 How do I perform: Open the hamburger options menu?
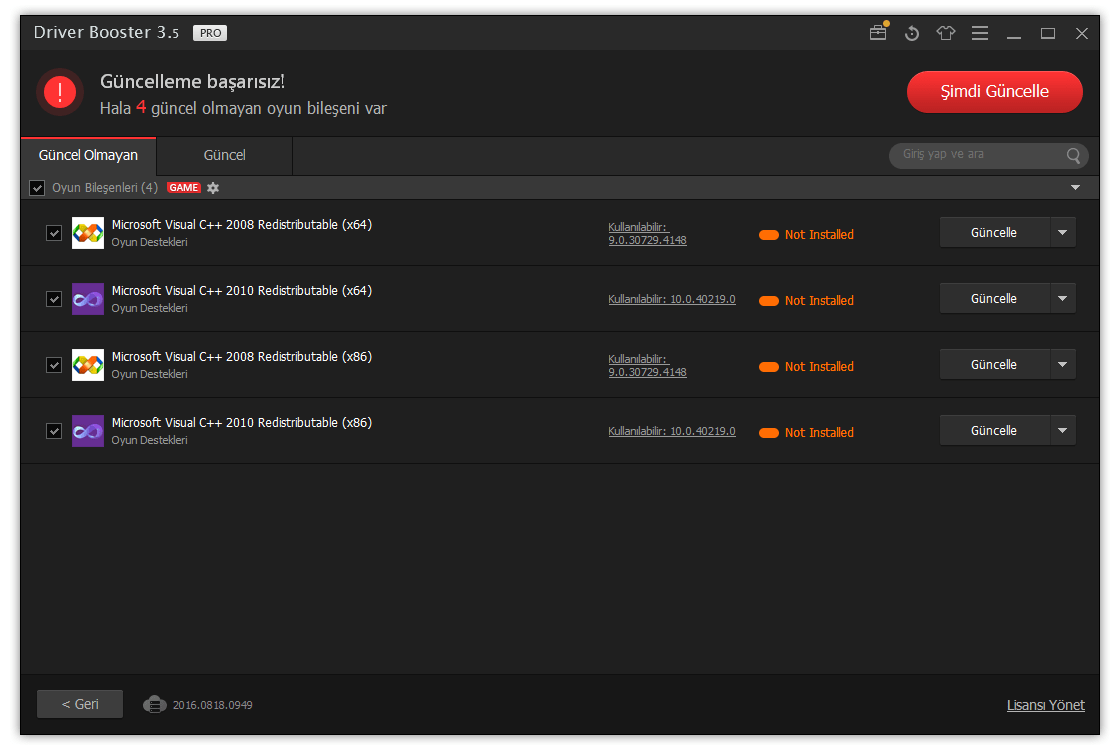(x=980, y=33)
